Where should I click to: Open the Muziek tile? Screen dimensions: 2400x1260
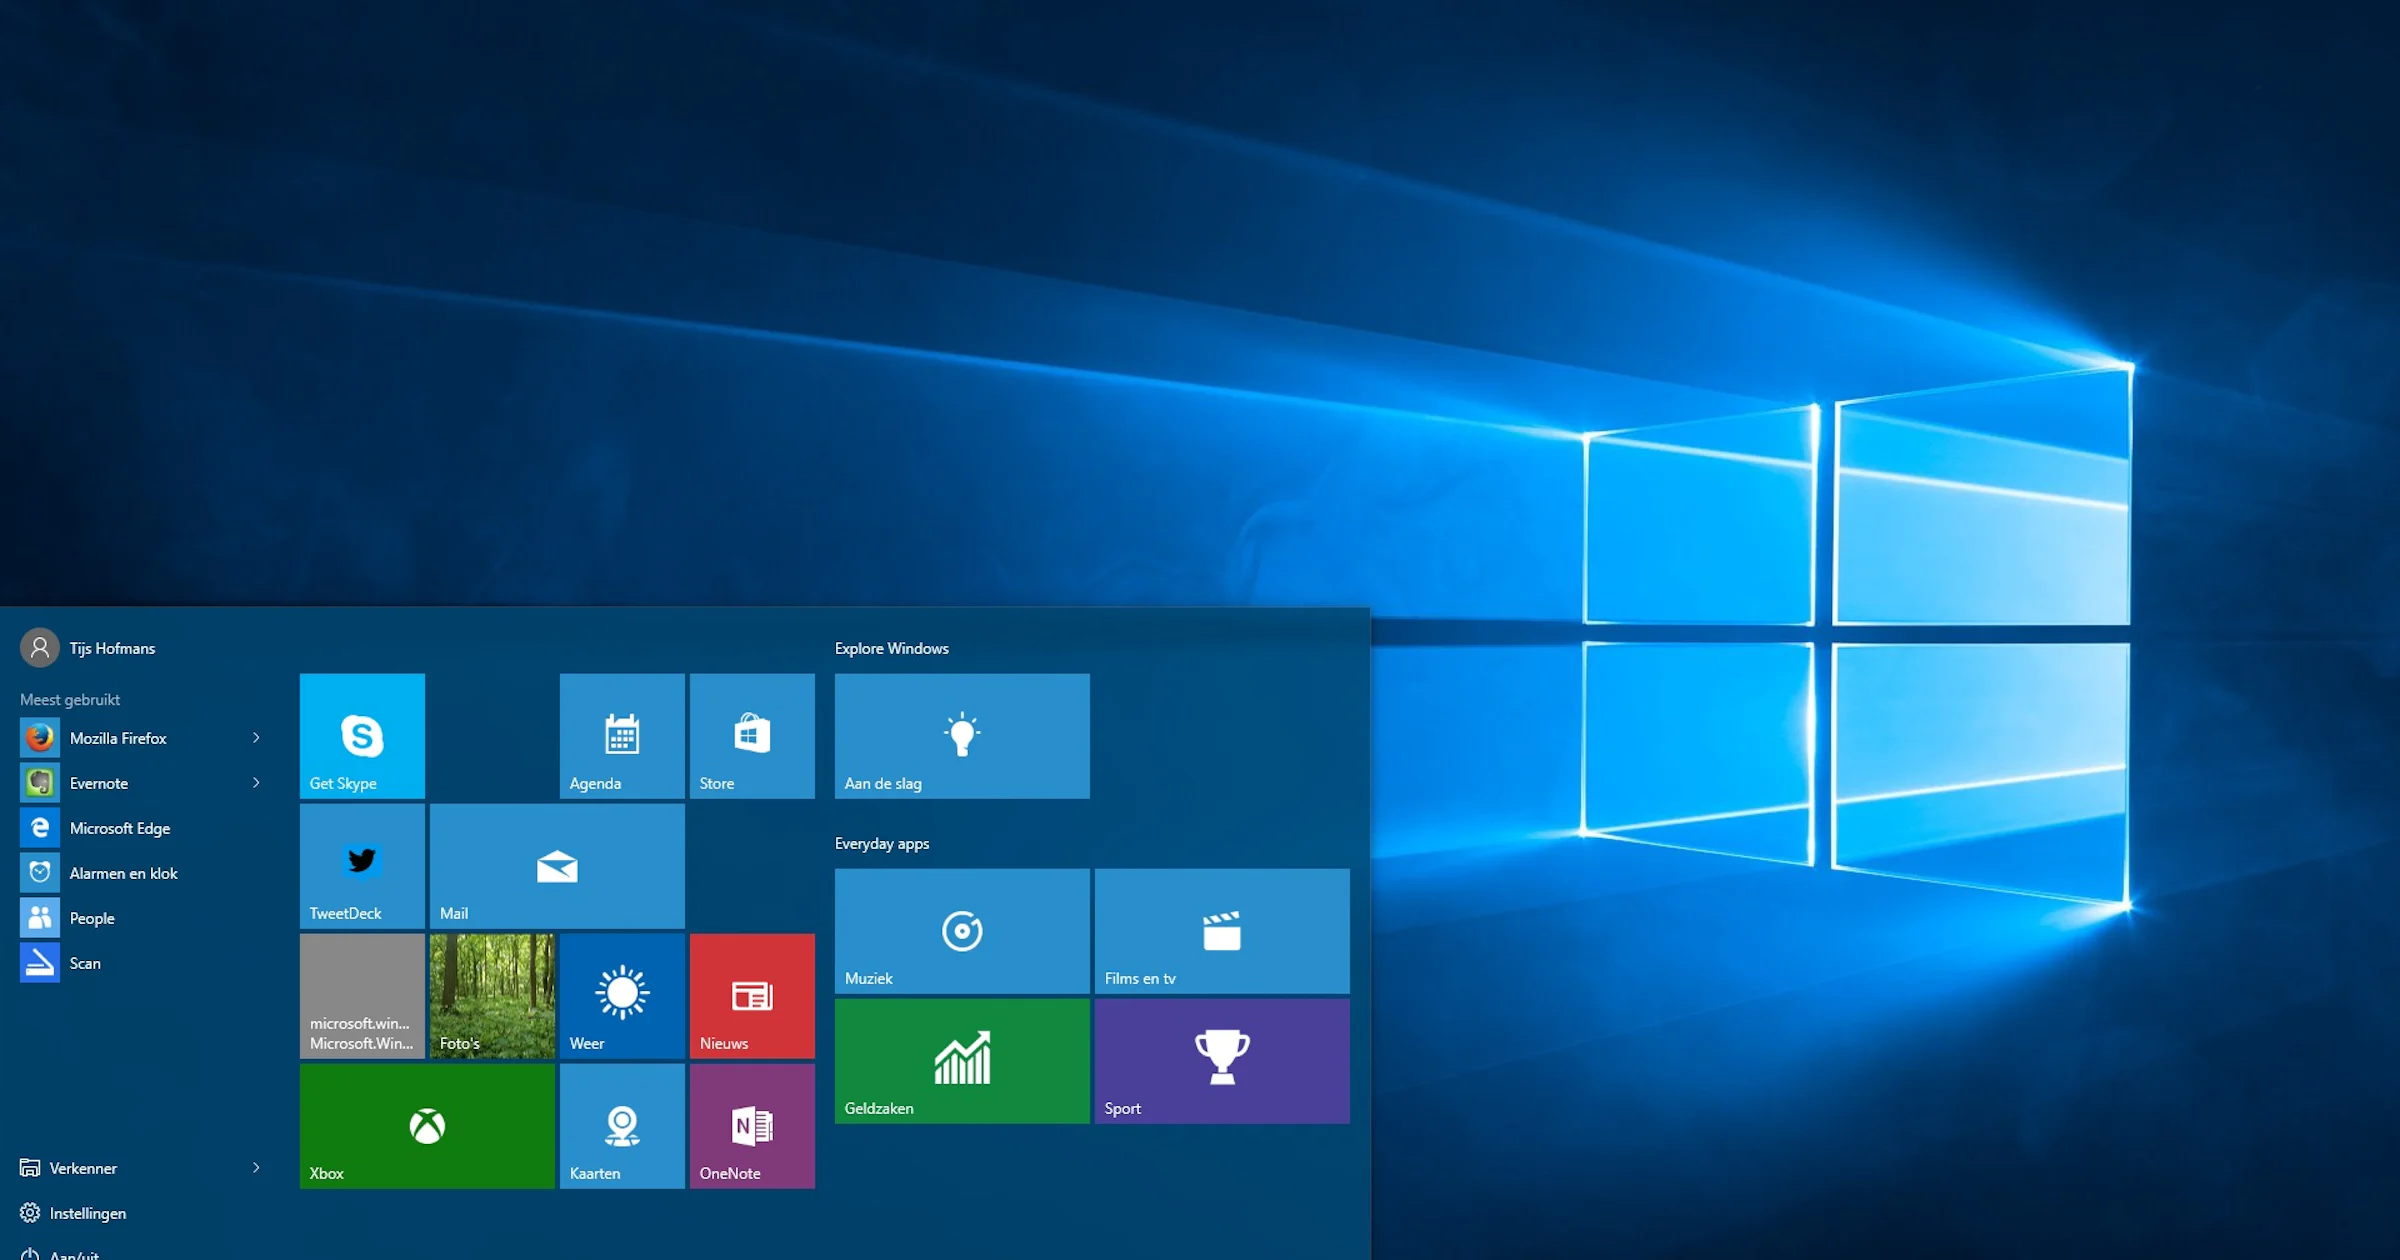point(962,930)
